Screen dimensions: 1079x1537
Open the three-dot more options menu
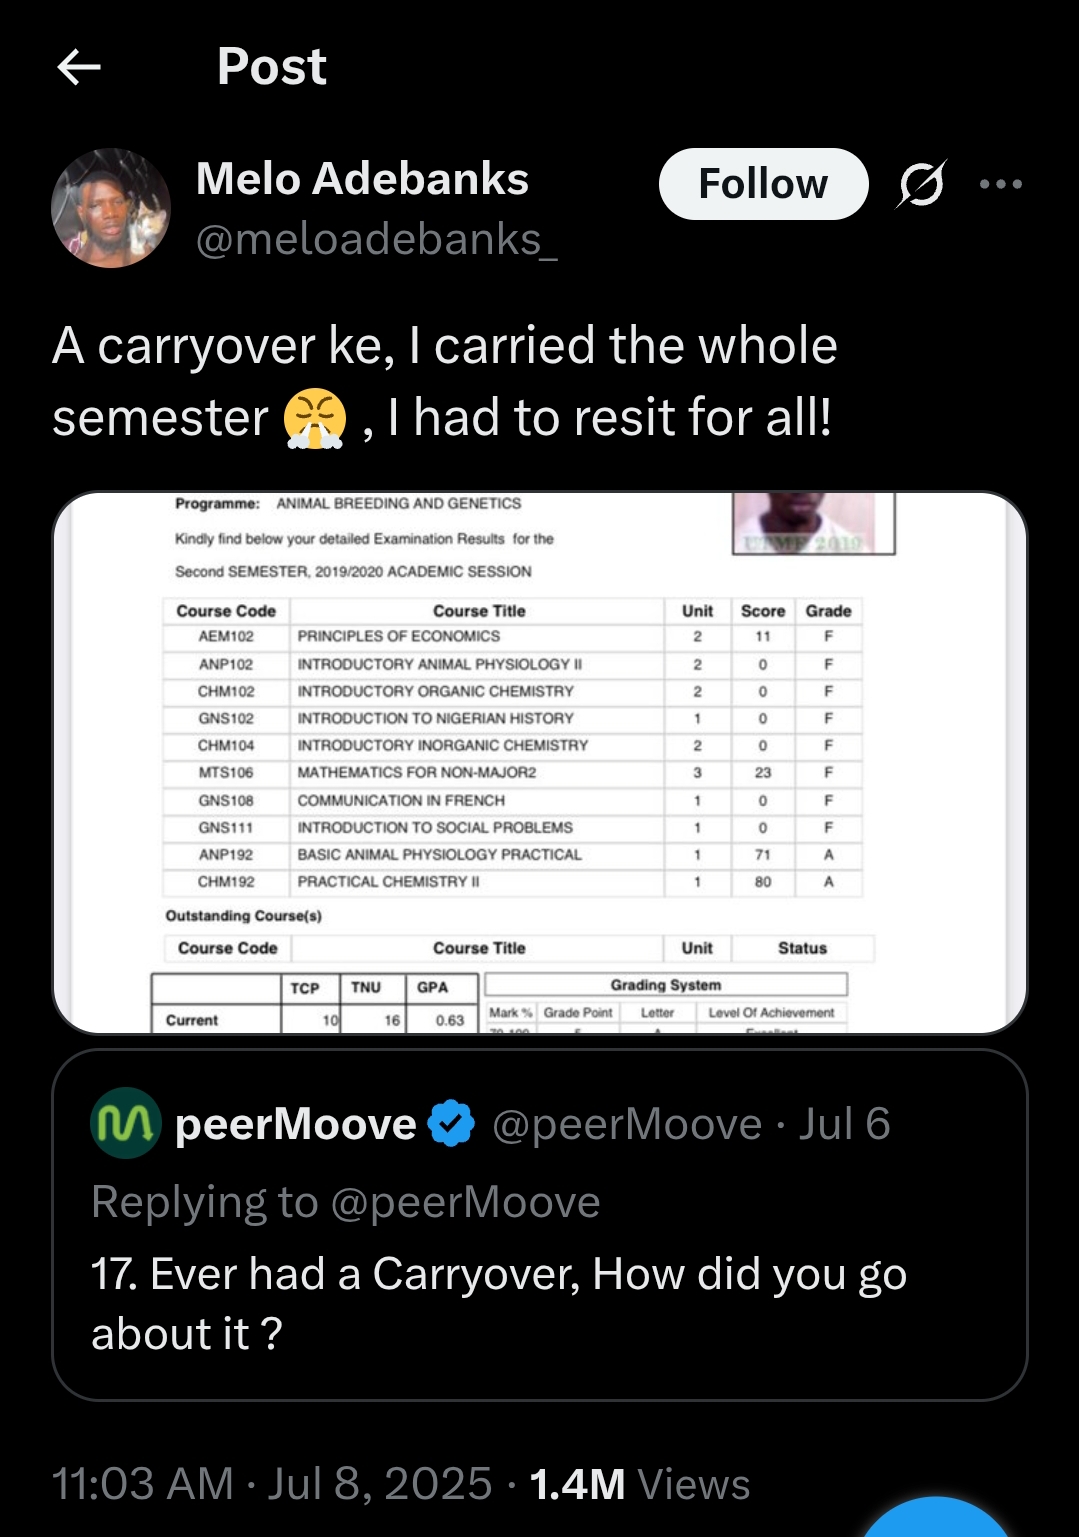[1000, 184]
